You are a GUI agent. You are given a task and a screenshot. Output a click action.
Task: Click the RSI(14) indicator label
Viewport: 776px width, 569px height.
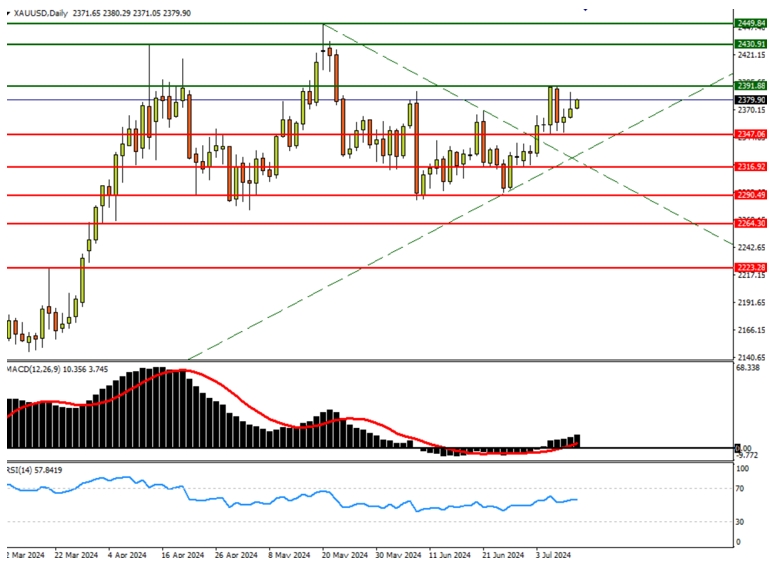click(x=20, y=468)
